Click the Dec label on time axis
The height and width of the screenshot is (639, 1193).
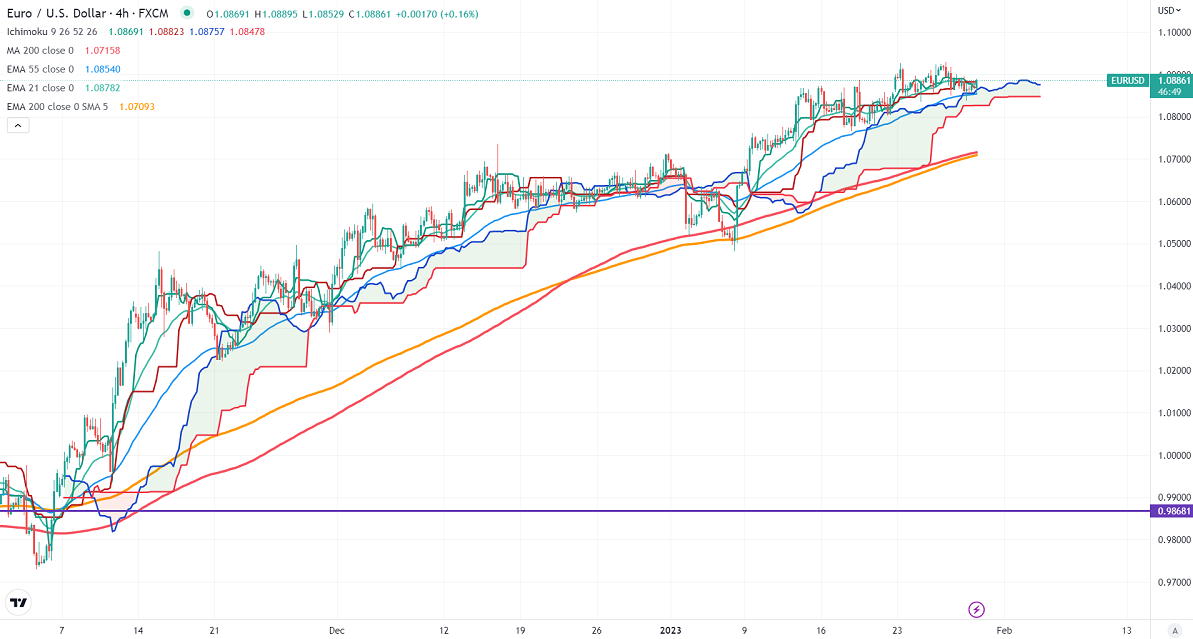[x=336, y=631]
